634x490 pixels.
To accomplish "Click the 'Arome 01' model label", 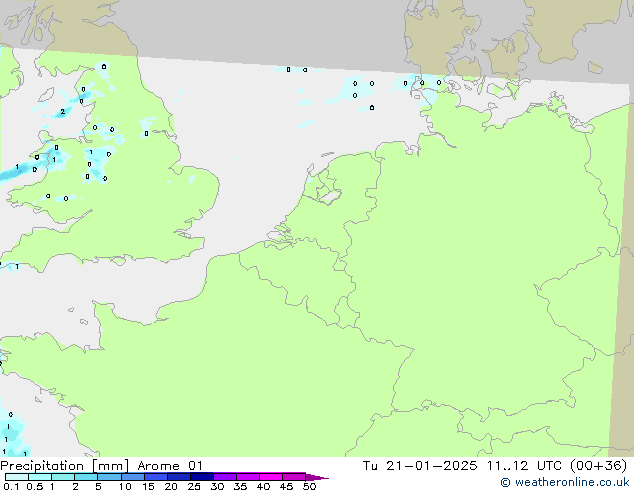I will (x=170, y=466).
